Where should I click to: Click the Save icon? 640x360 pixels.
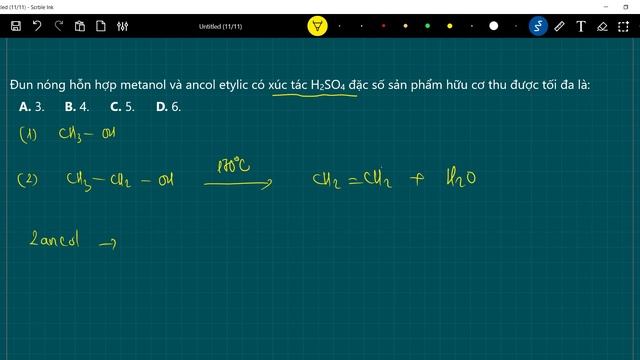[x=16, y=26]
